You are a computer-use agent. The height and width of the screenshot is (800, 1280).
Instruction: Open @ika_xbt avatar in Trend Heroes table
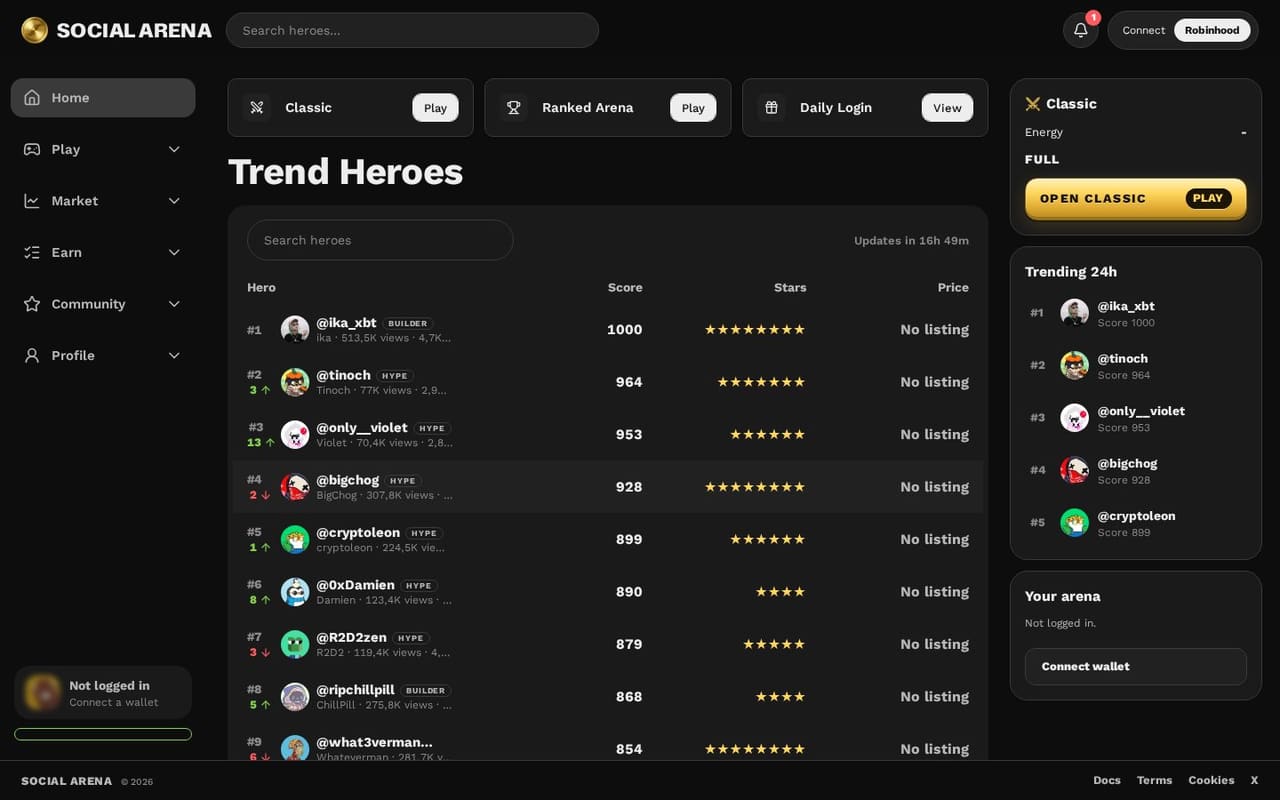295,330
